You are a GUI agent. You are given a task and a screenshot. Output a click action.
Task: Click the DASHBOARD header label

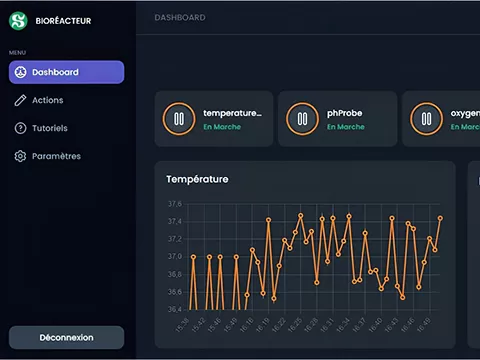(180, 18)
